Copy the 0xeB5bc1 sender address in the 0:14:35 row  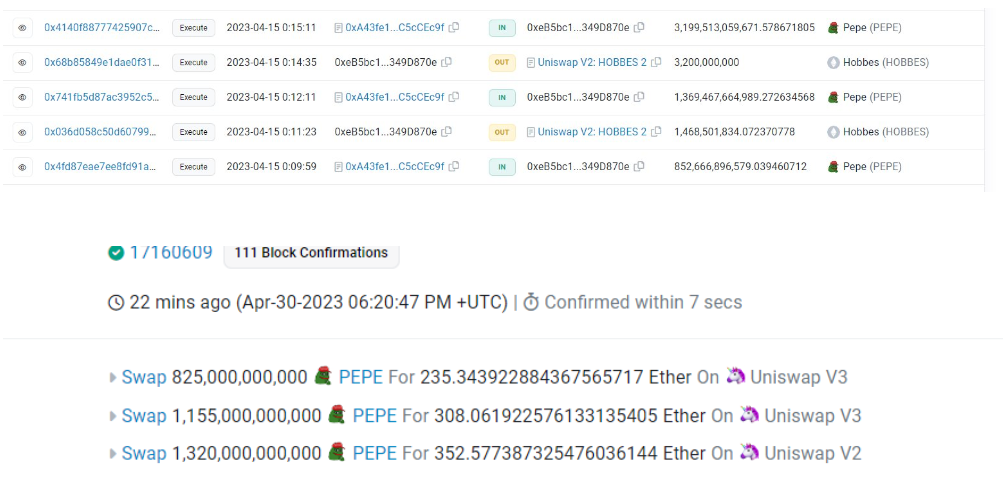pos(446,62)
